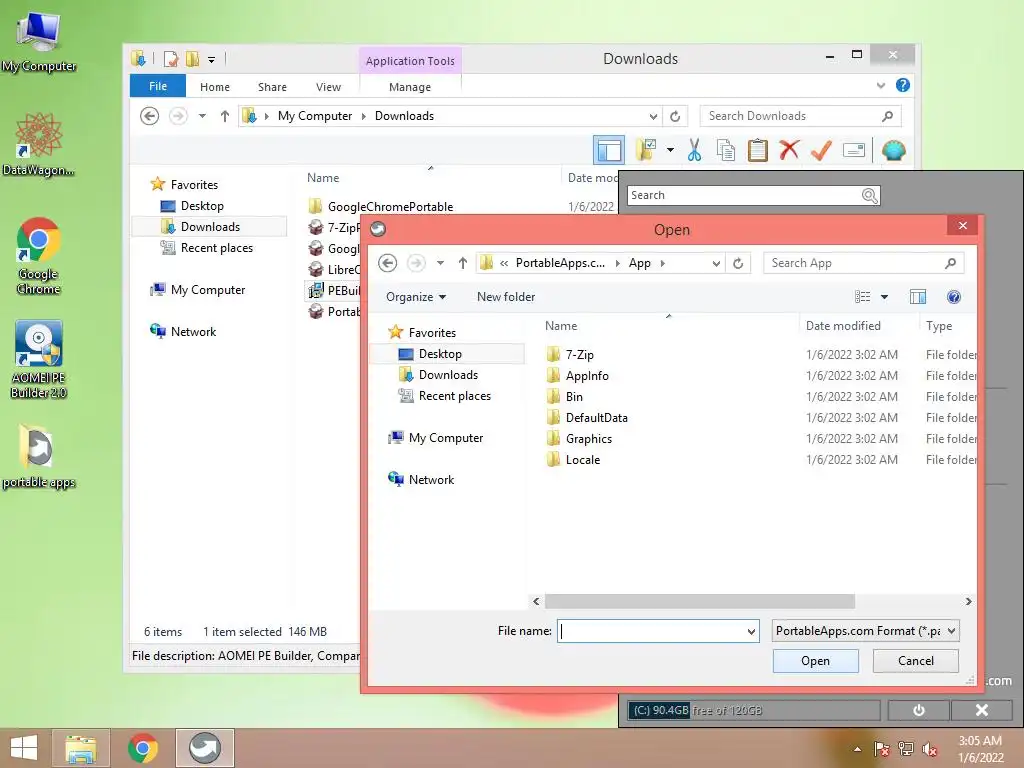Select Network in Open dialog sidebar
Image resolution: width=1024 pixels, height=768 pixels.
(x=431, y=479)
